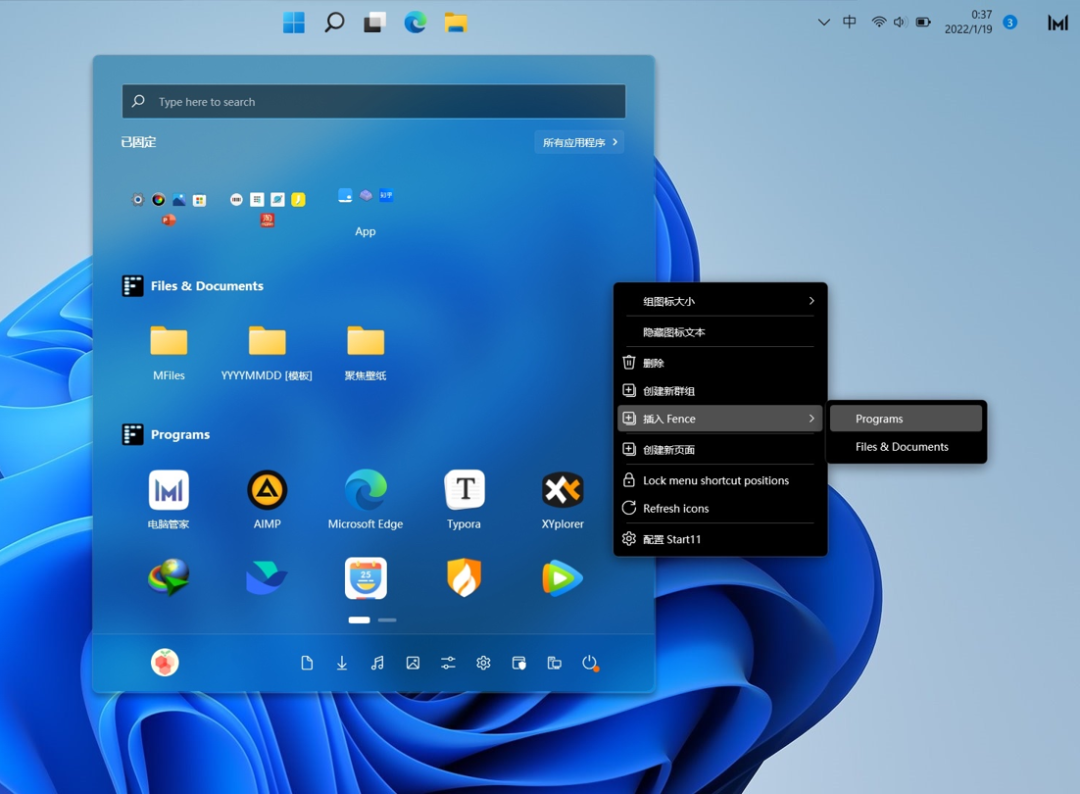Click the Programs fence header icon
The image size is (1080, 794).
132,435
